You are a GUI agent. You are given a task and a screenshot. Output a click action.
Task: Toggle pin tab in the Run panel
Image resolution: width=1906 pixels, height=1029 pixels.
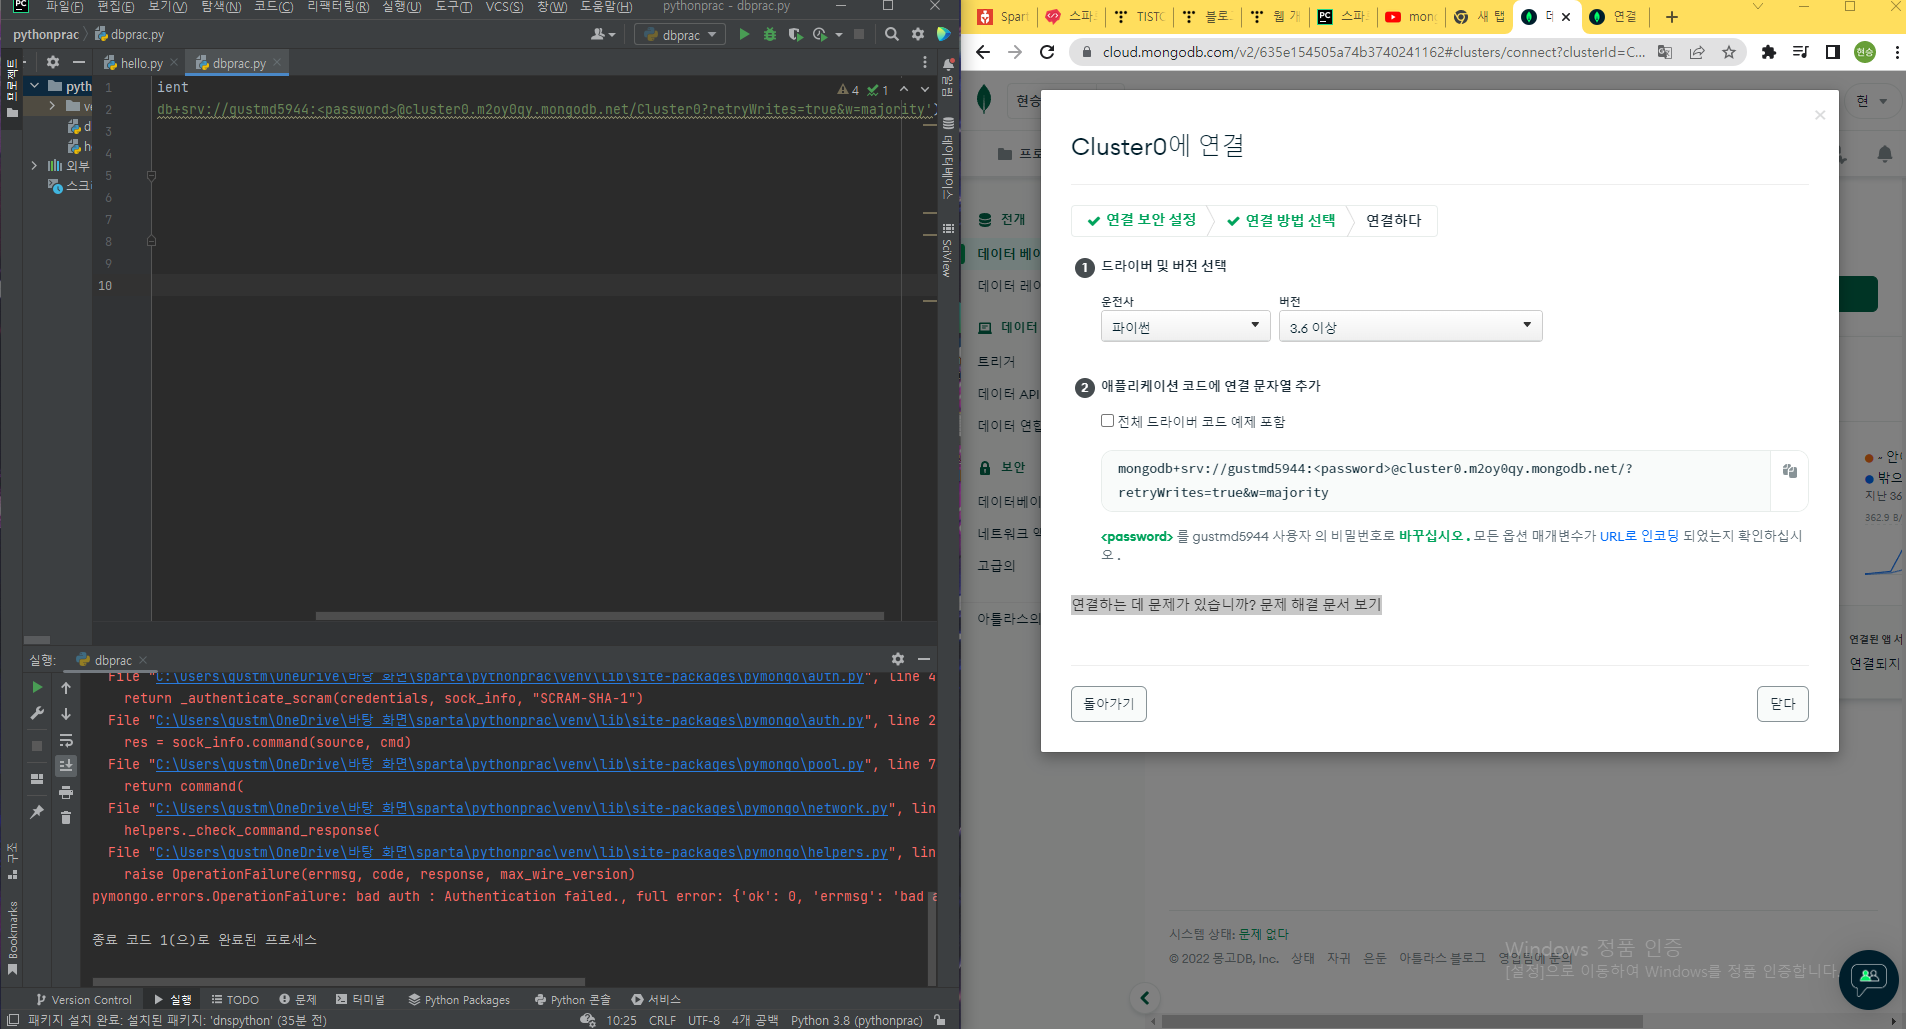pyautogui.click(x=37, y=812)
